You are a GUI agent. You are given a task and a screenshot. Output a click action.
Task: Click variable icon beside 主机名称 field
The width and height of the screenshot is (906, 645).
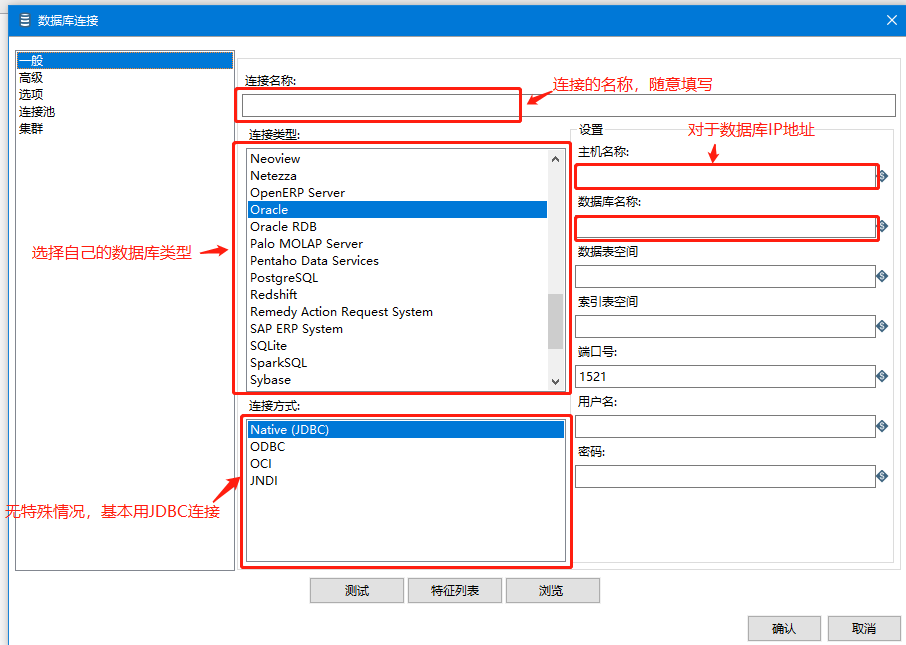click(x=883, y=176)
